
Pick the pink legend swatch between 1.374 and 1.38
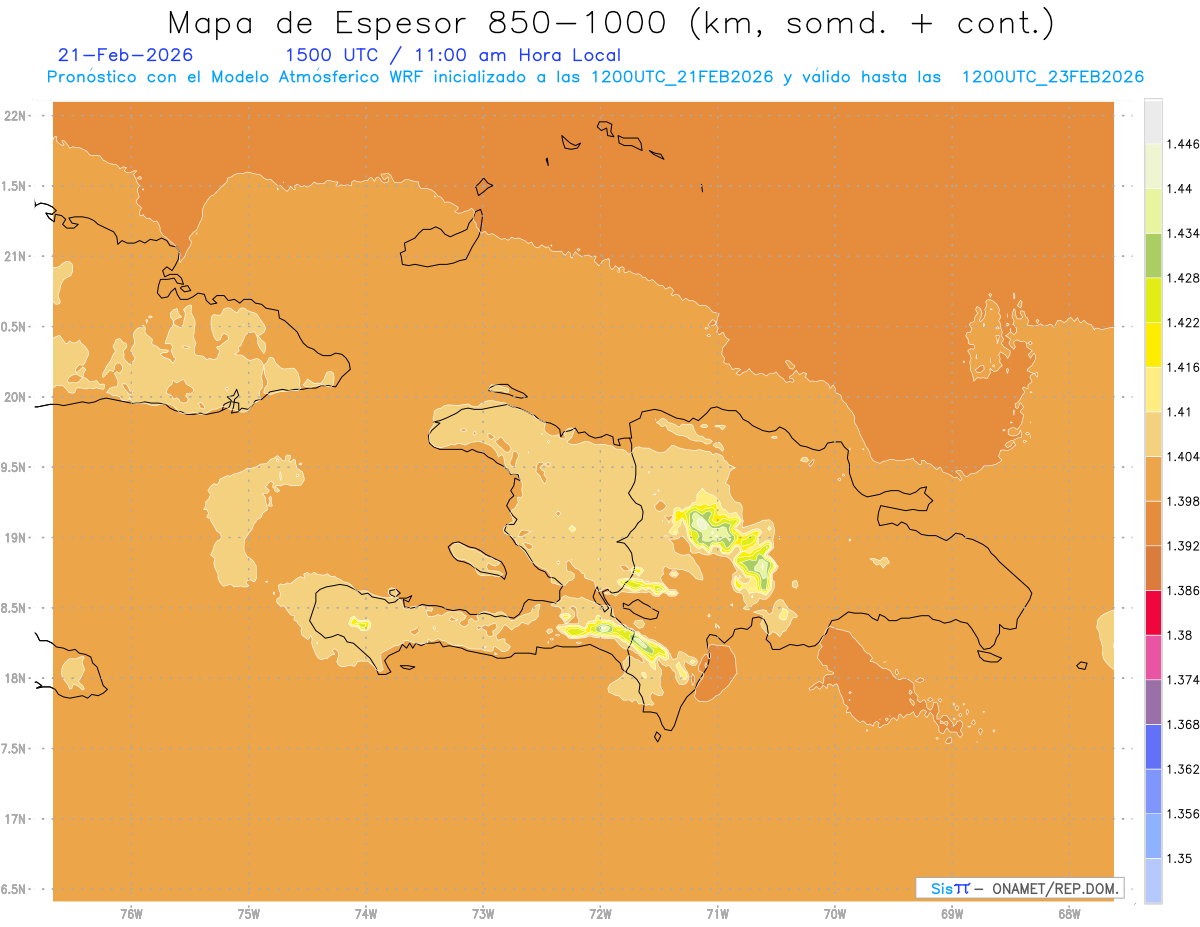click(x=1153, y=657)
